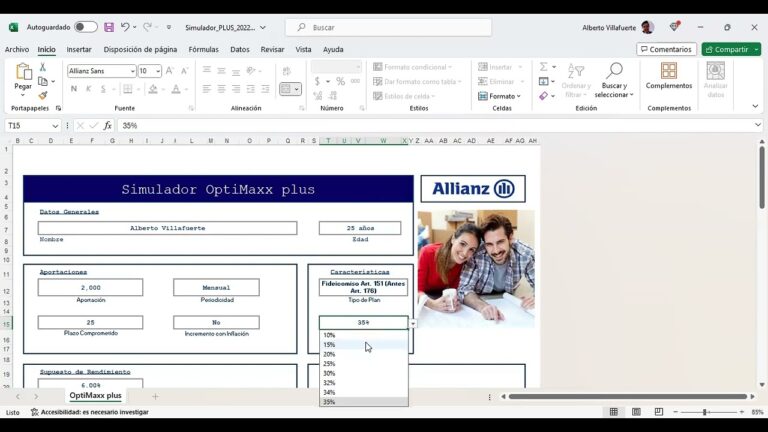Select 20% in the dropdown list
Viewport: 768px width, 432px height.
point(363,354)
